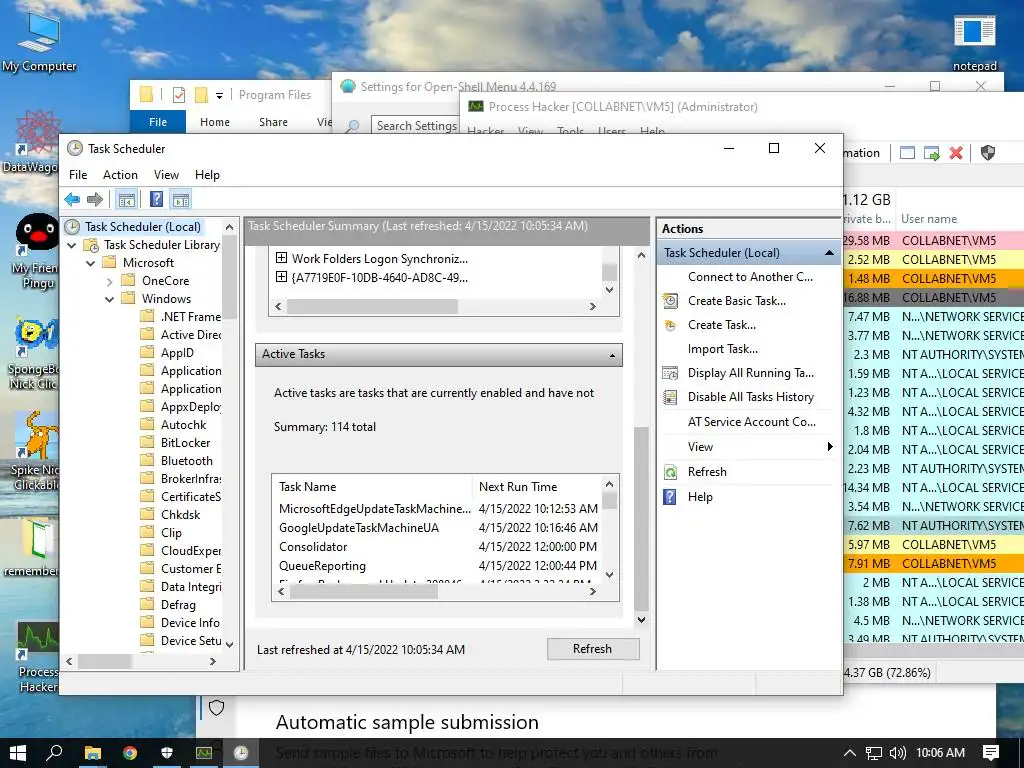Click the Task Name column header

coord(372,487)
